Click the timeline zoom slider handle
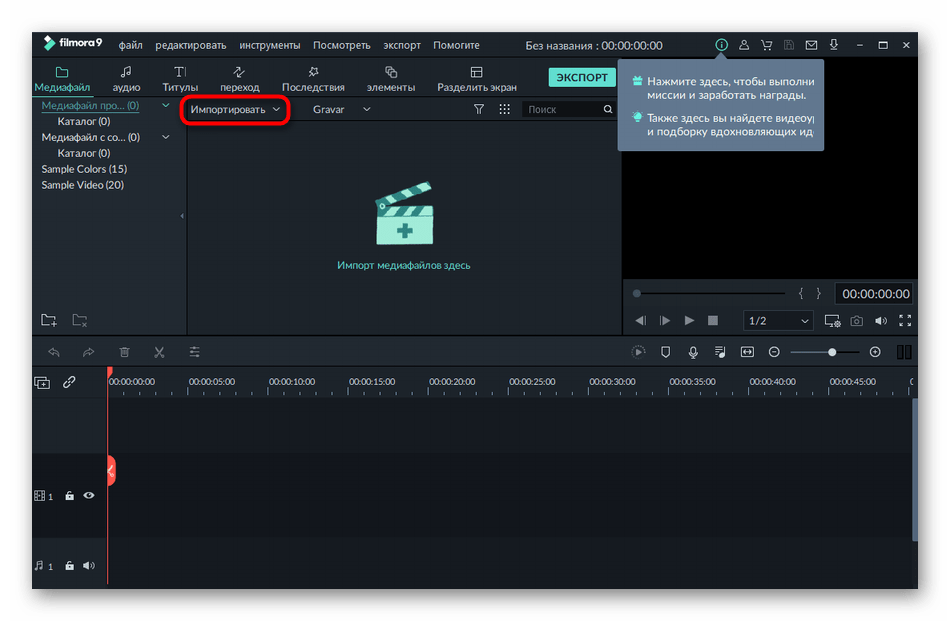The width and height of the screenshot is (950, 621). (x=831, y=352)
